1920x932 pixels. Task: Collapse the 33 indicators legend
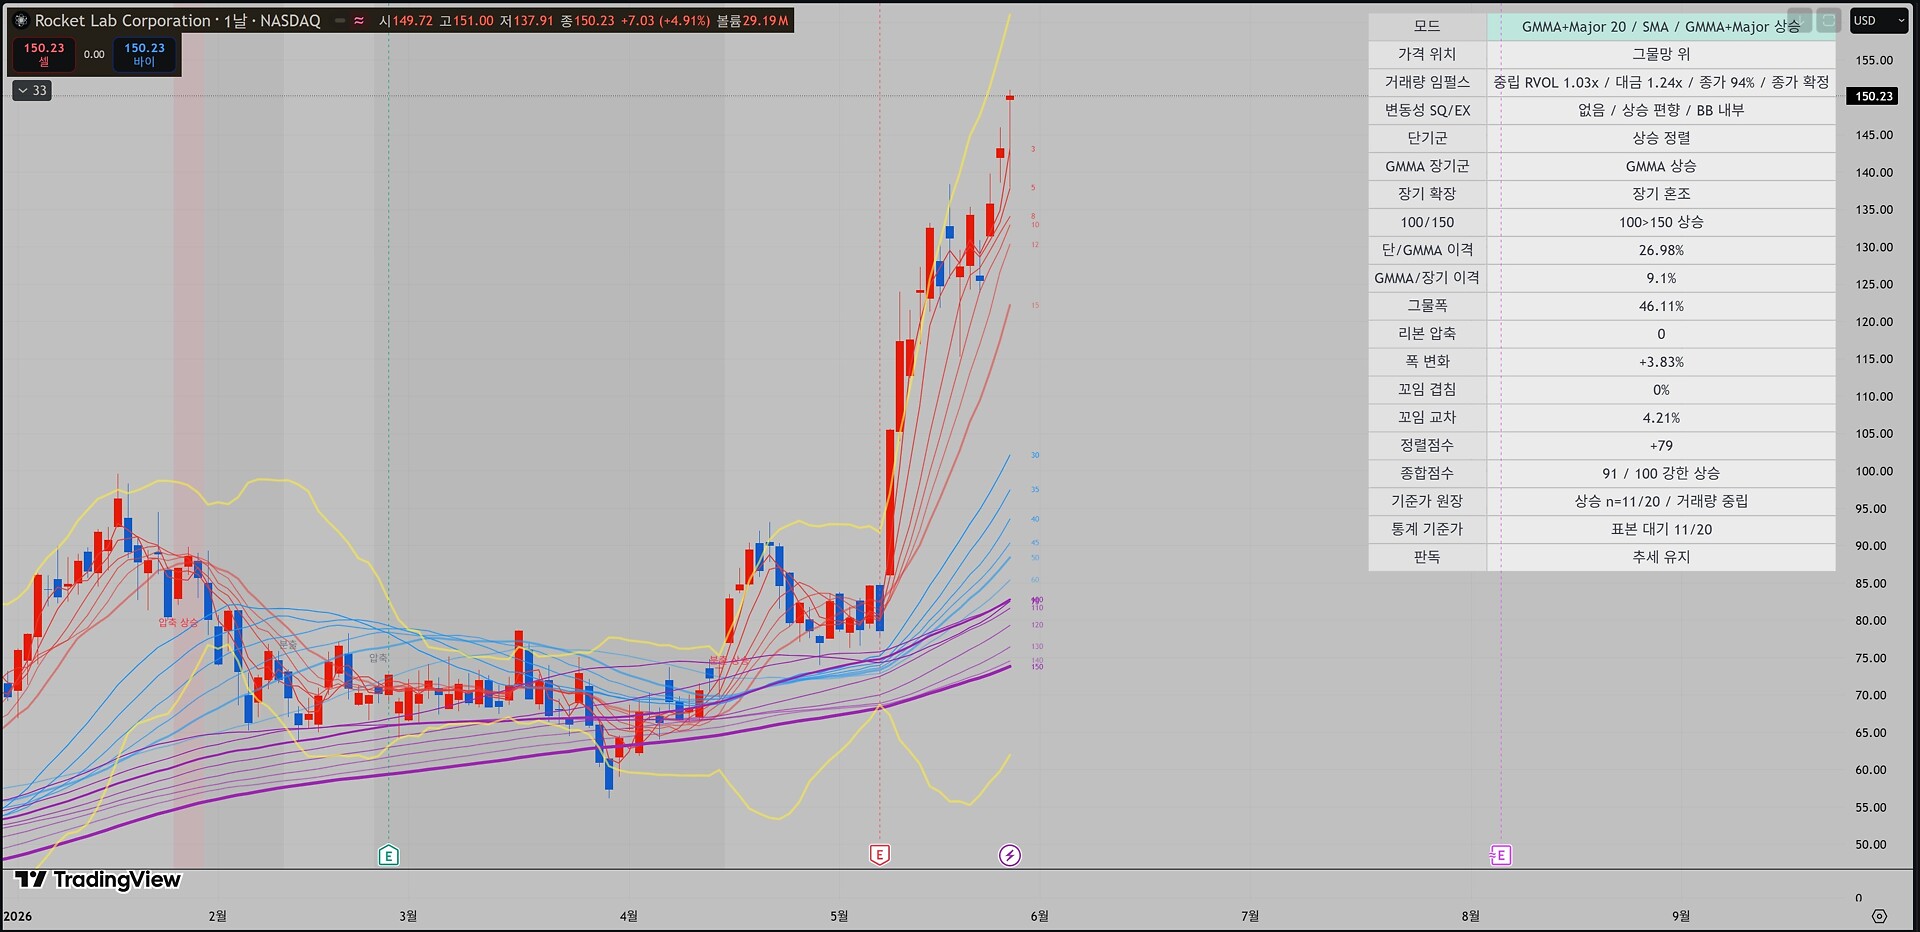[x=32, y=90]
